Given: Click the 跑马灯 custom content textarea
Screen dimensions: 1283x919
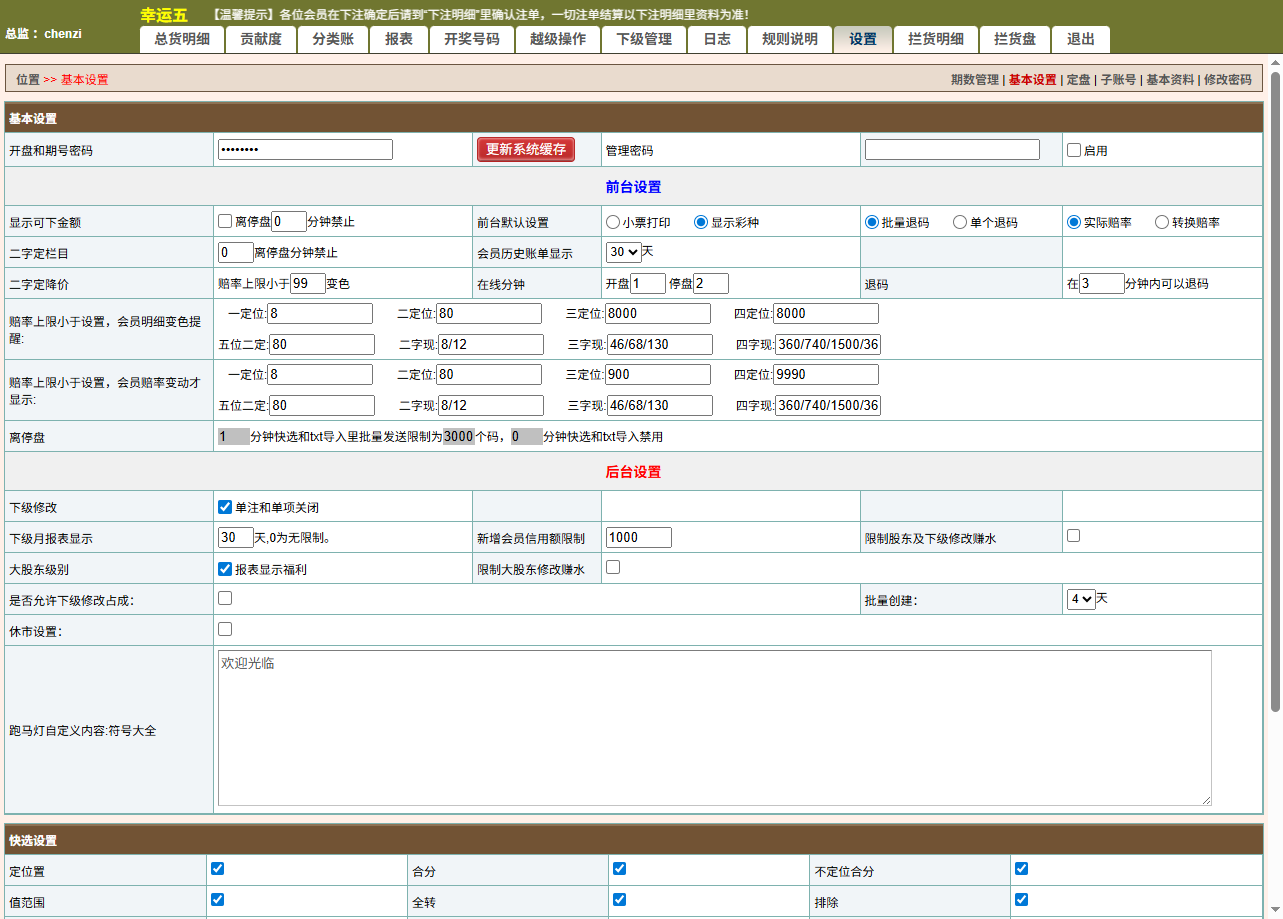Looking at the screenshot, I should tap(714, 728).
